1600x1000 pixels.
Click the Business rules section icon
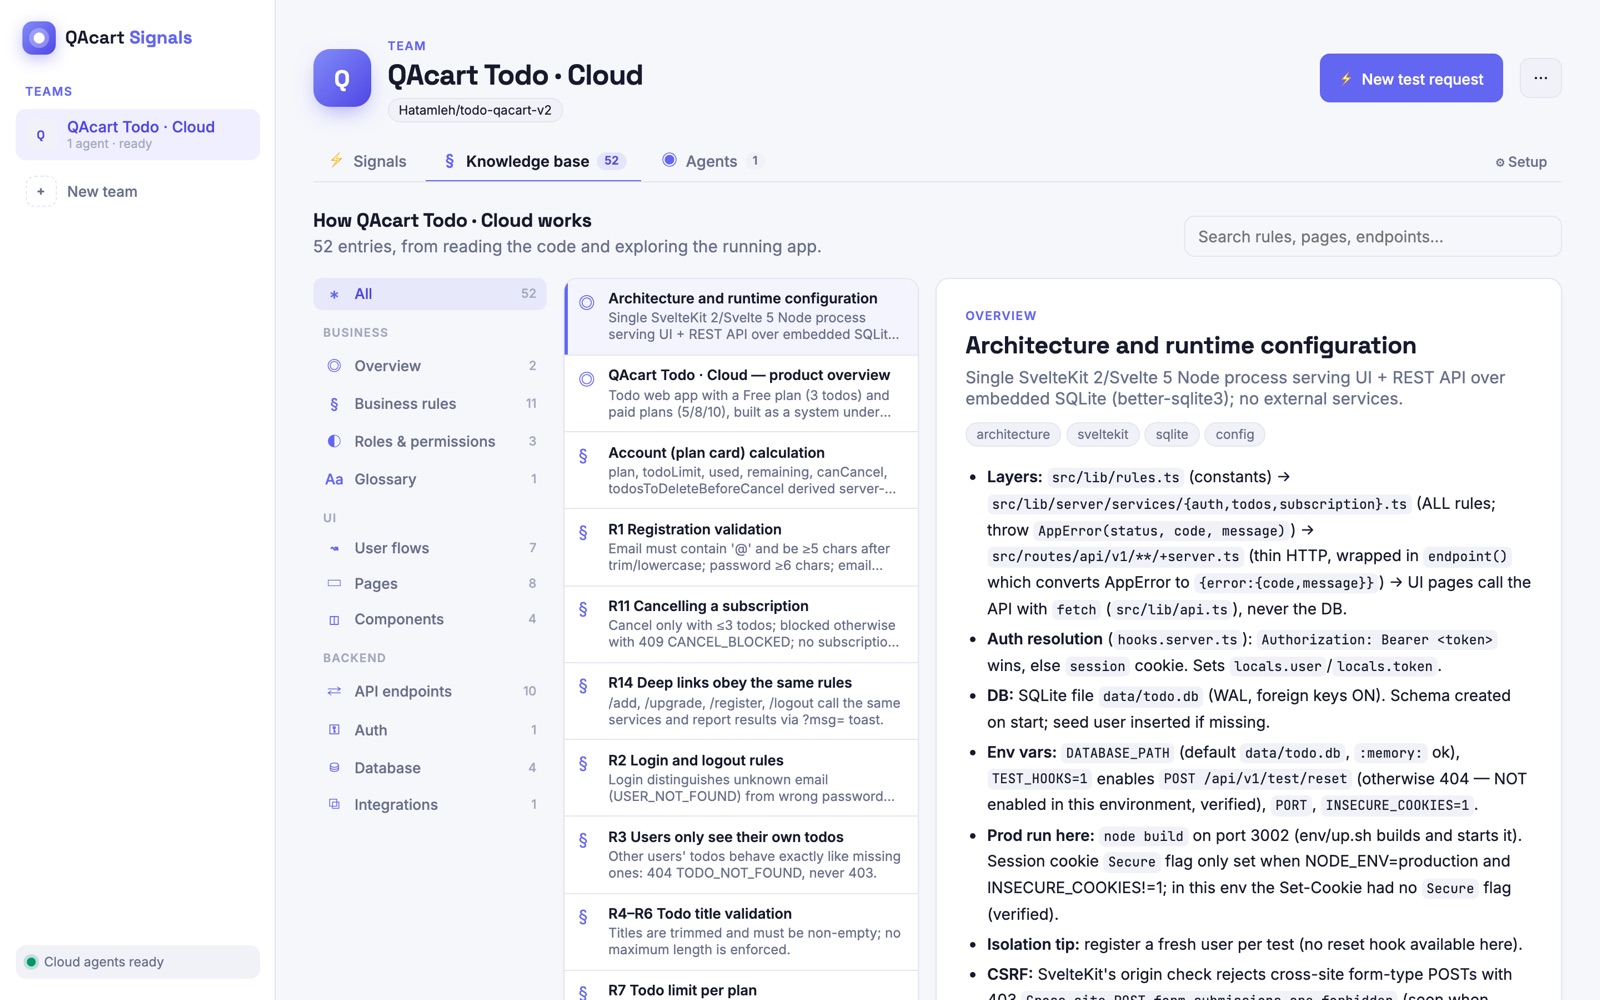pyautogui.click(x=334, y=404)
